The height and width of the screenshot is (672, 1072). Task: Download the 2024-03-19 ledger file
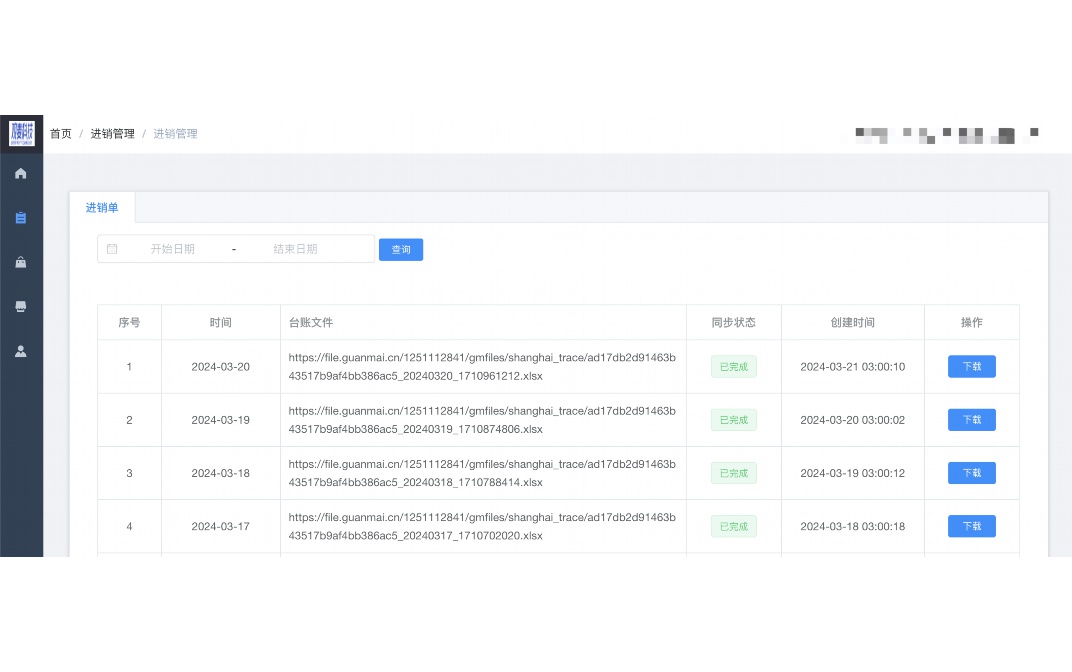971,420
